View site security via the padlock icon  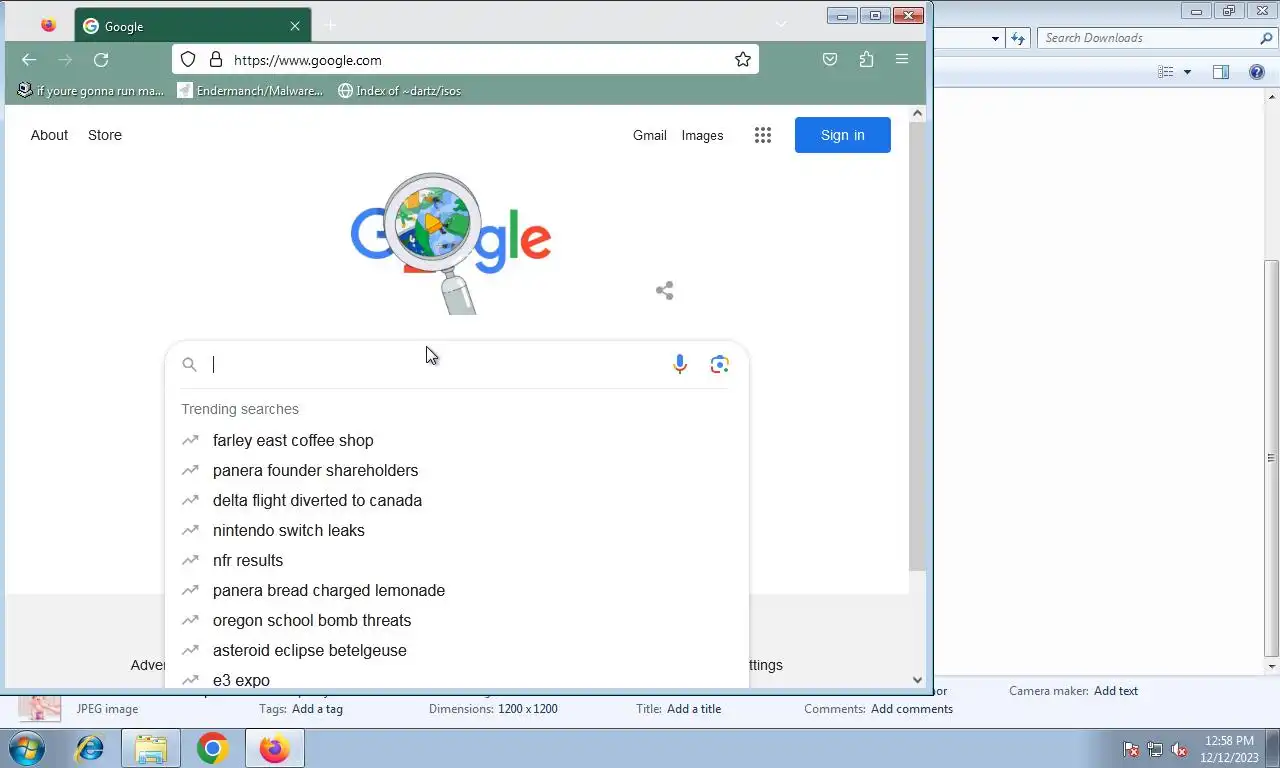215,60
